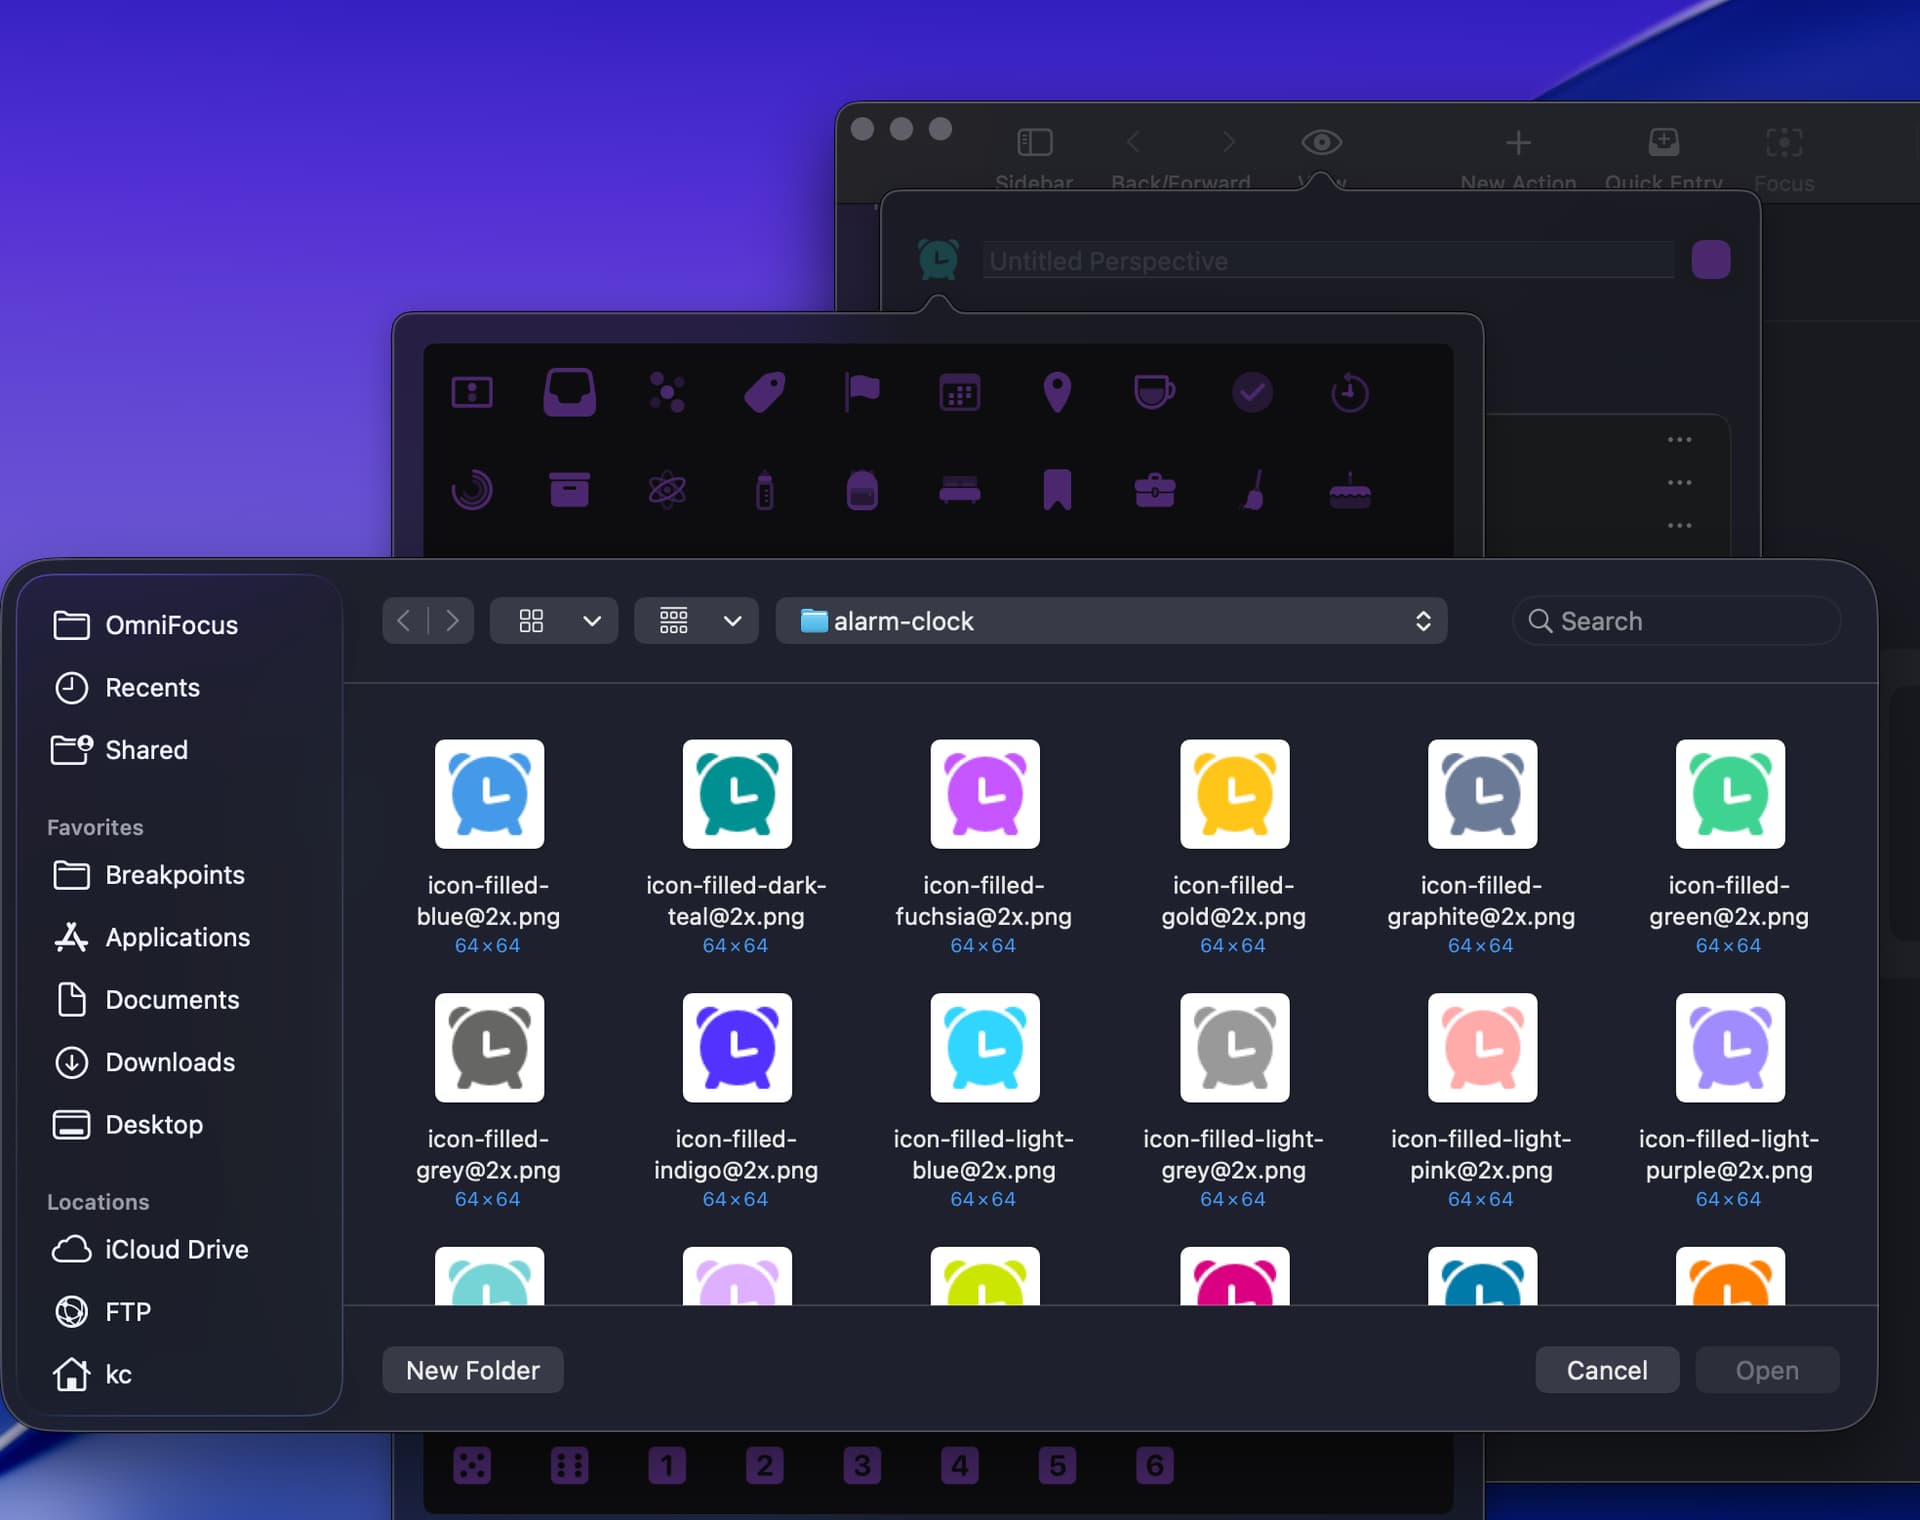The image size is (1920, 1520).
Task: Click the New Folder button
Action: coord(472,1370)
